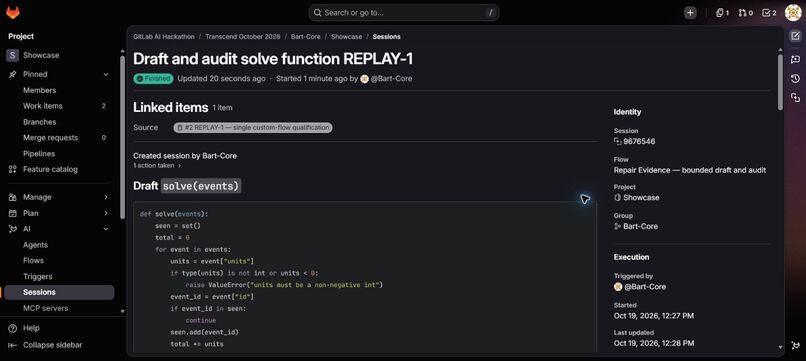806x361 pixels.
Task: Click Created session by Bart-Core text
Action: click(185, 155)
